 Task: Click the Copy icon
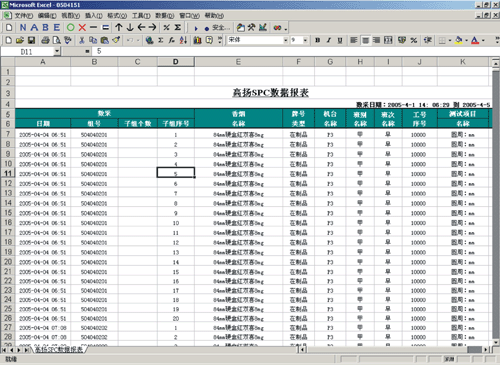pyautogui.click(x=93, y=41)
